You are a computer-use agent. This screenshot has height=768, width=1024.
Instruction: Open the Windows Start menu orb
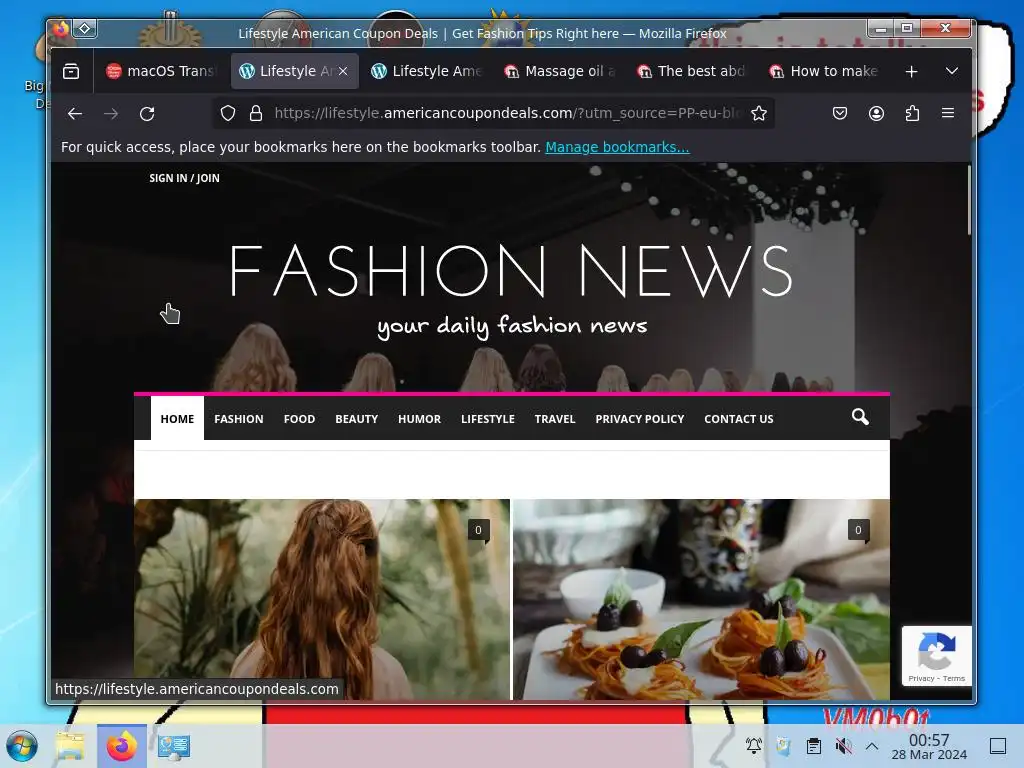pyautogui.click(x=22, y=746)
